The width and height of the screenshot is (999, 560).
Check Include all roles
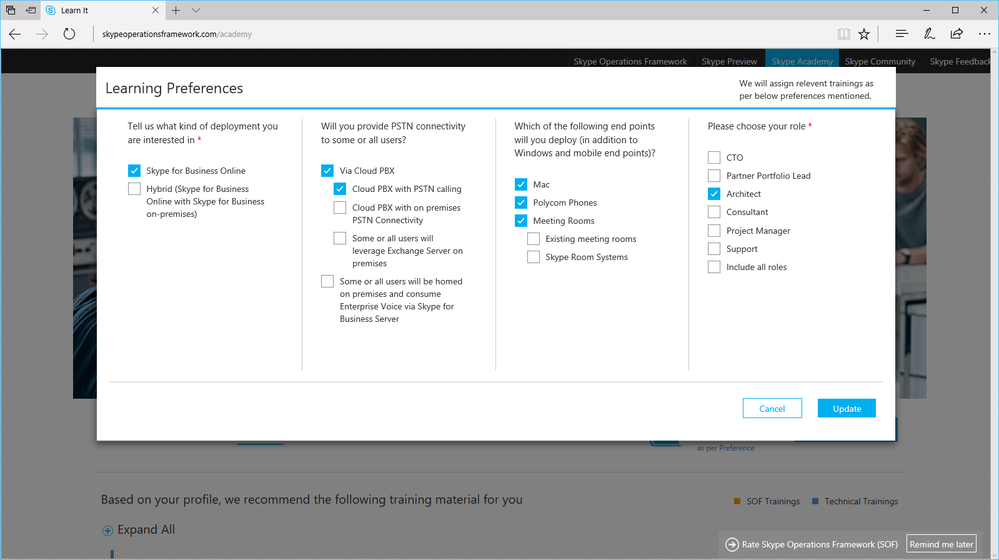click(714, 267)
